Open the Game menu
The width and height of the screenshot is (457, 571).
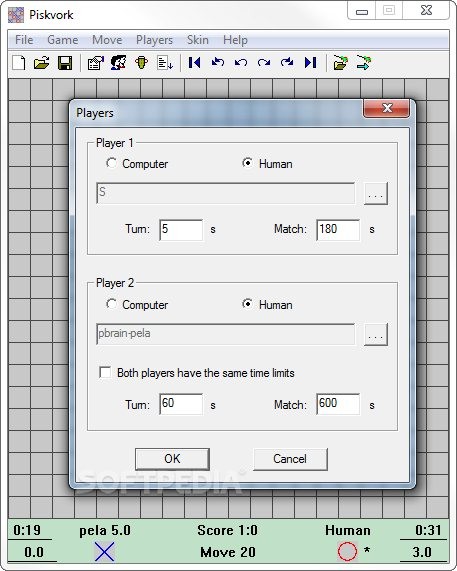[x=63, y=40]
